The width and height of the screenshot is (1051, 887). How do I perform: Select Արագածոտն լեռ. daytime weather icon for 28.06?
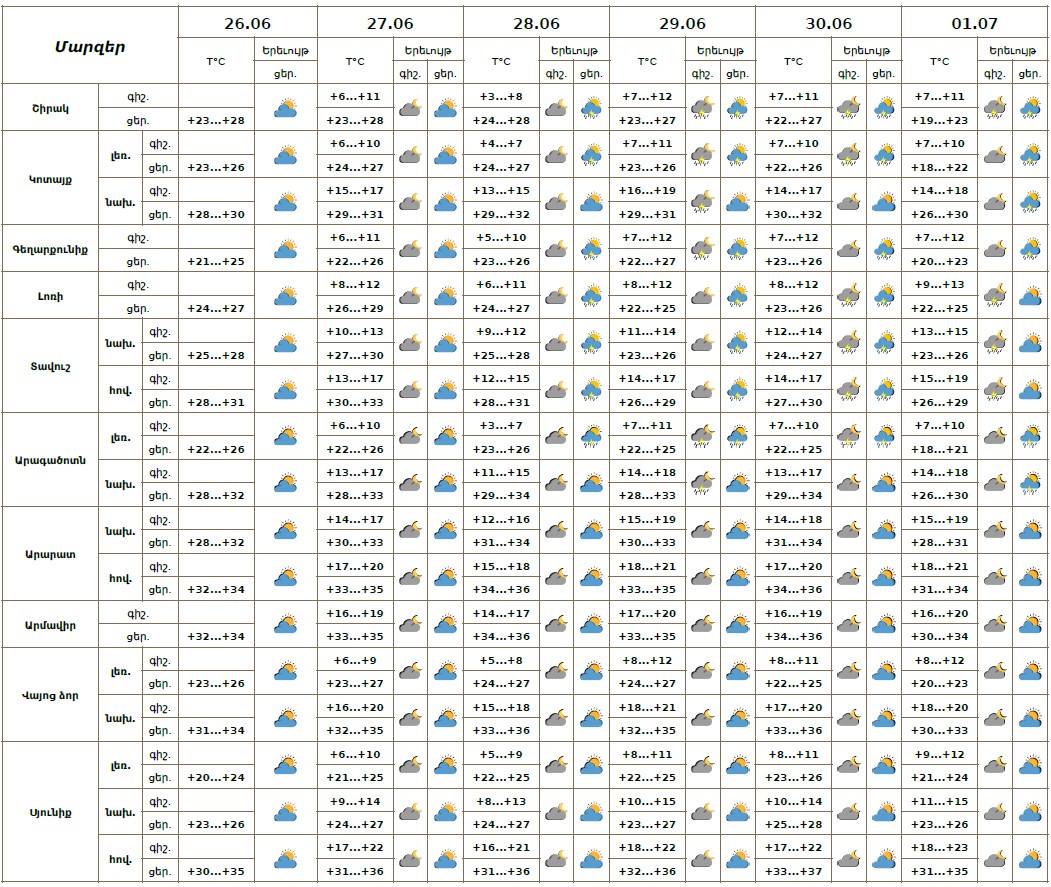click(591, 437)
